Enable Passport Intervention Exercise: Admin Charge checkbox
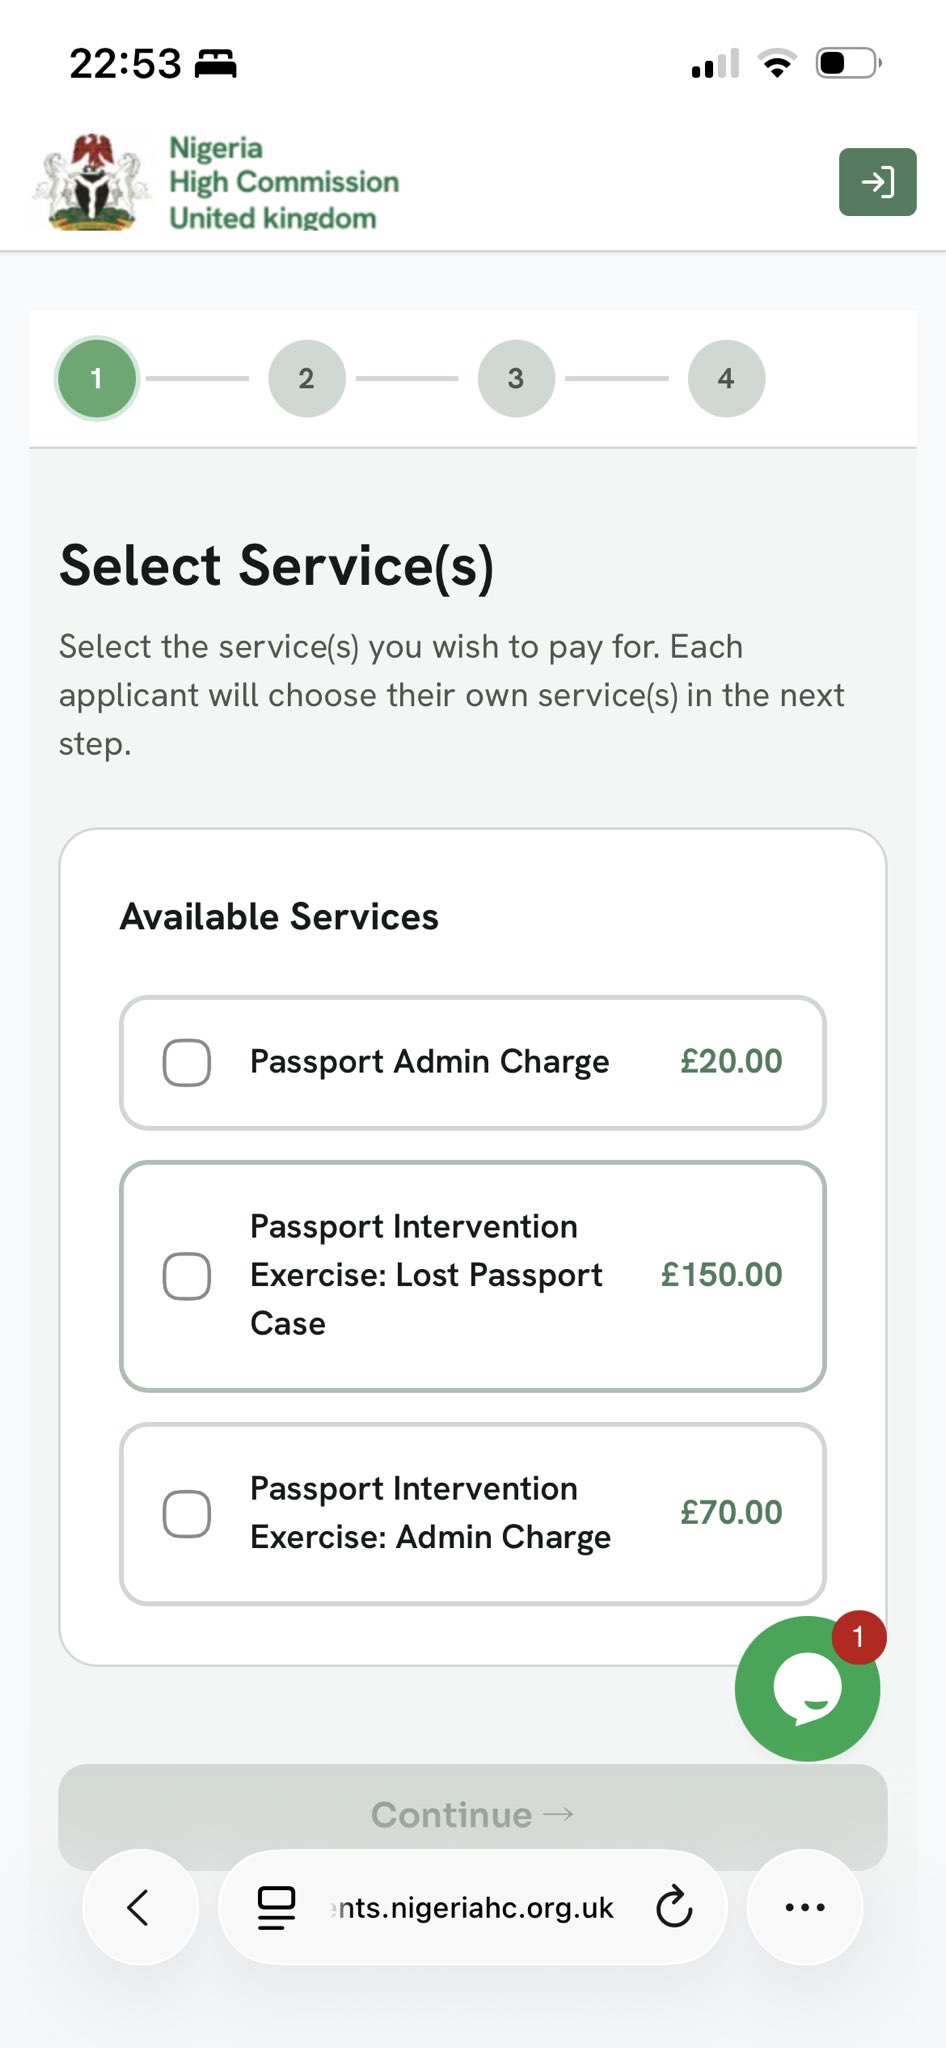946x2048 pixels. (187, 1514)
